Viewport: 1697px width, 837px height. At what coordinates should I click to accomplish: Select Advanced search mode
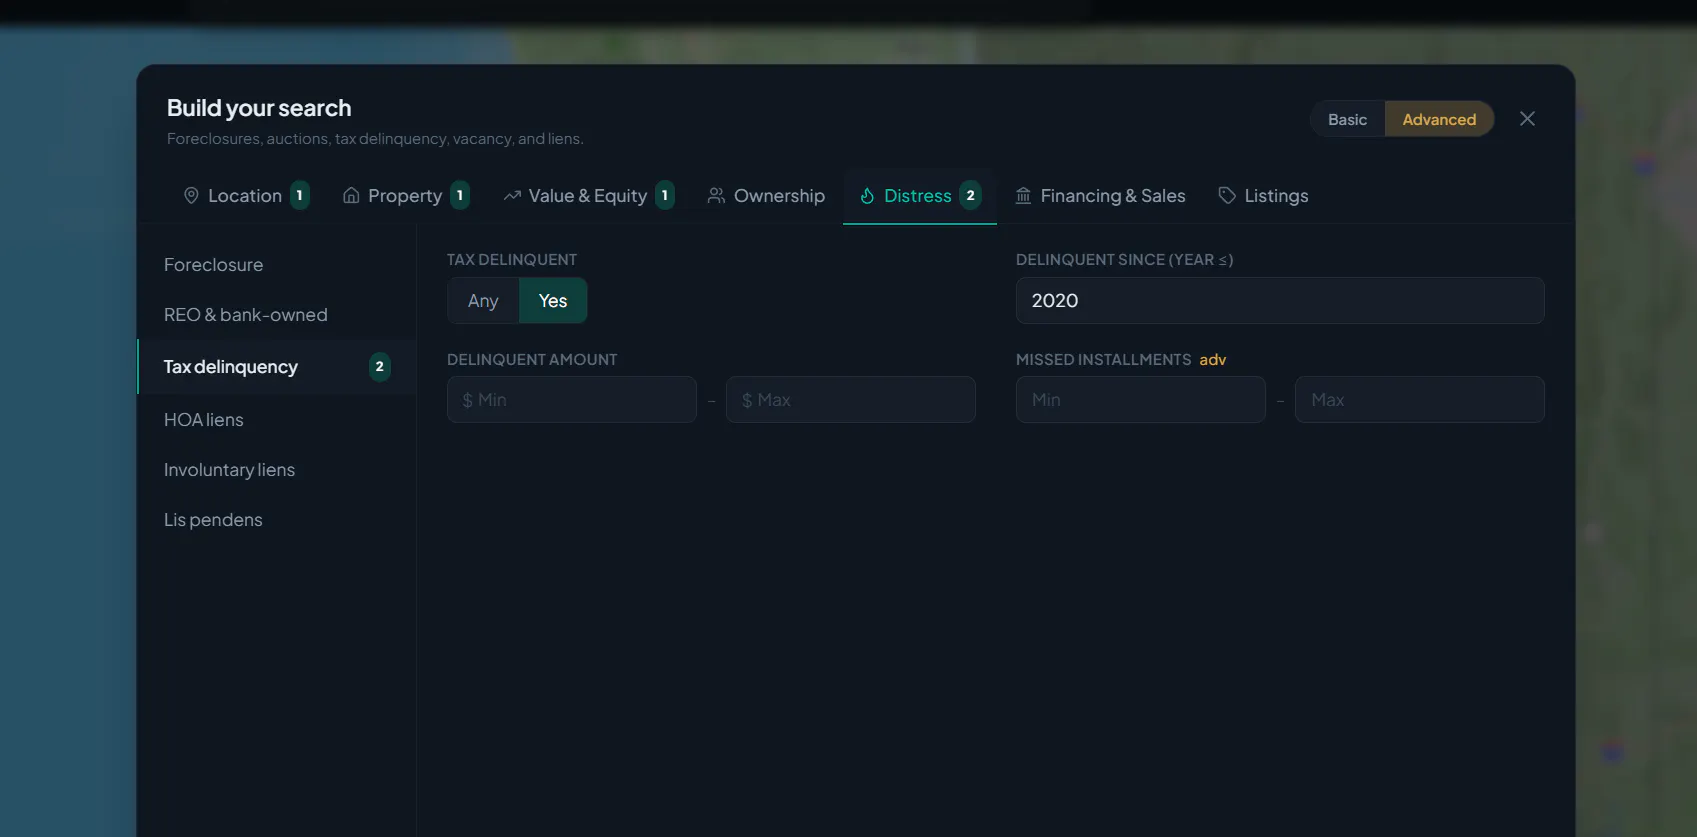(x=1439, y=119)
